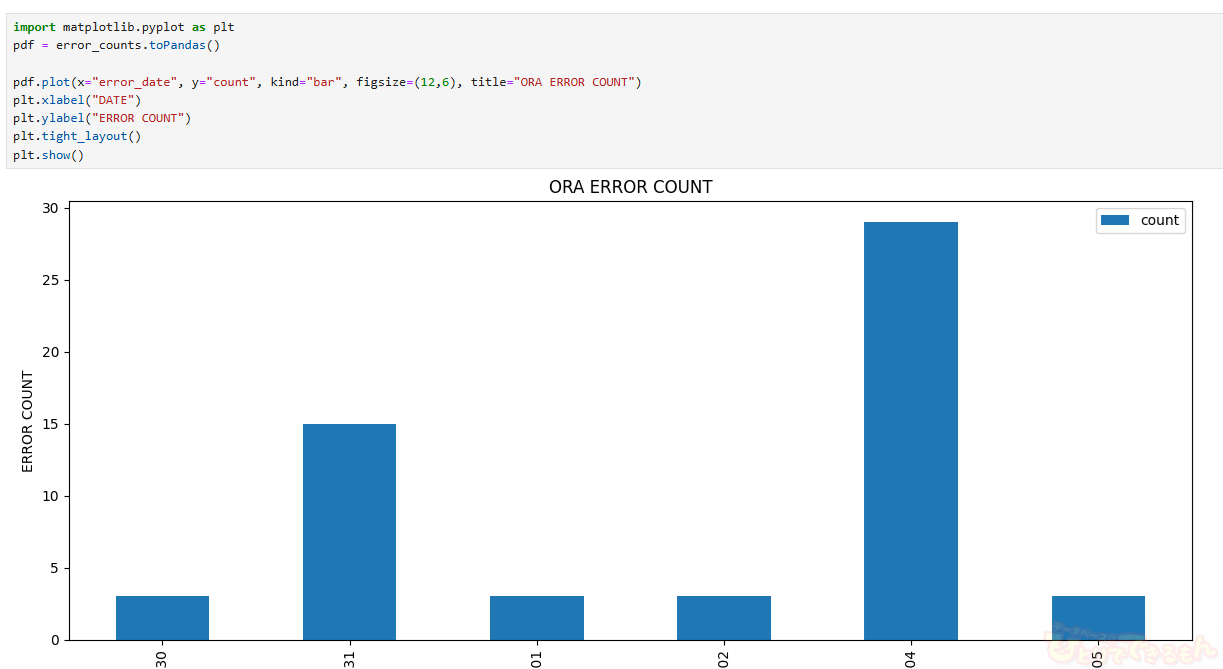Click the error_counts.toPandas() code line
1223x669 pixels.
[116, 45]
